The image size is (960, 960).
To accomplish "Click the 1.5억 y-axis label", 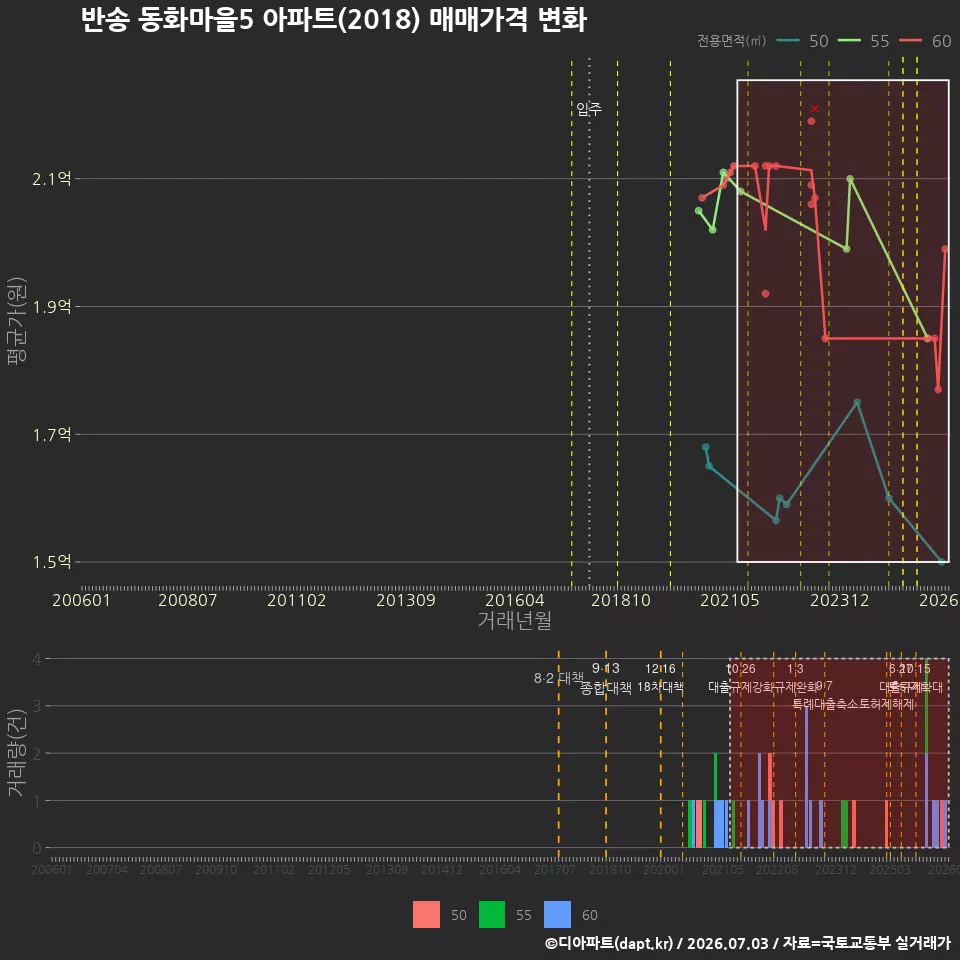I will coord(52,562).
